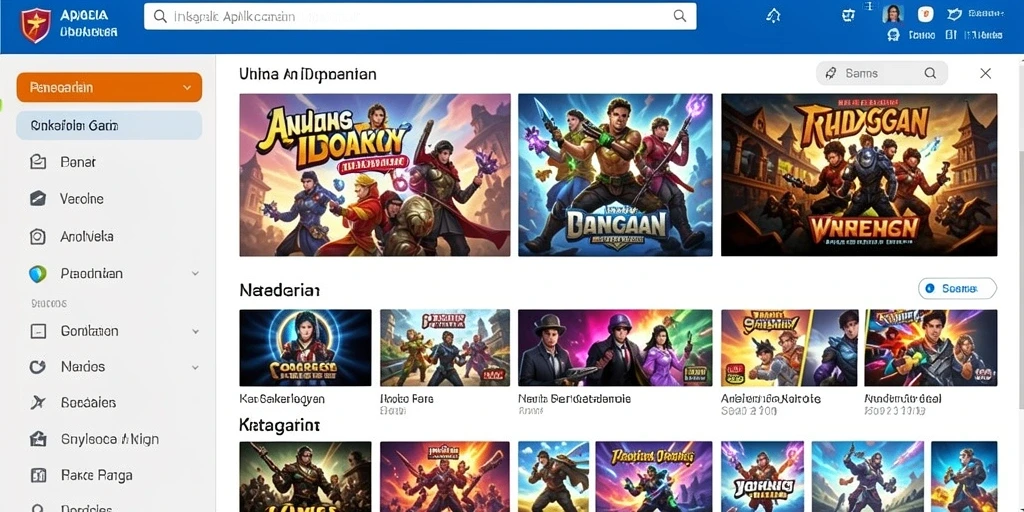1024x512 pixels.
Task: Open the first featured banner with the yellow title
Action: pyautogui.click(x=375, y=174)
